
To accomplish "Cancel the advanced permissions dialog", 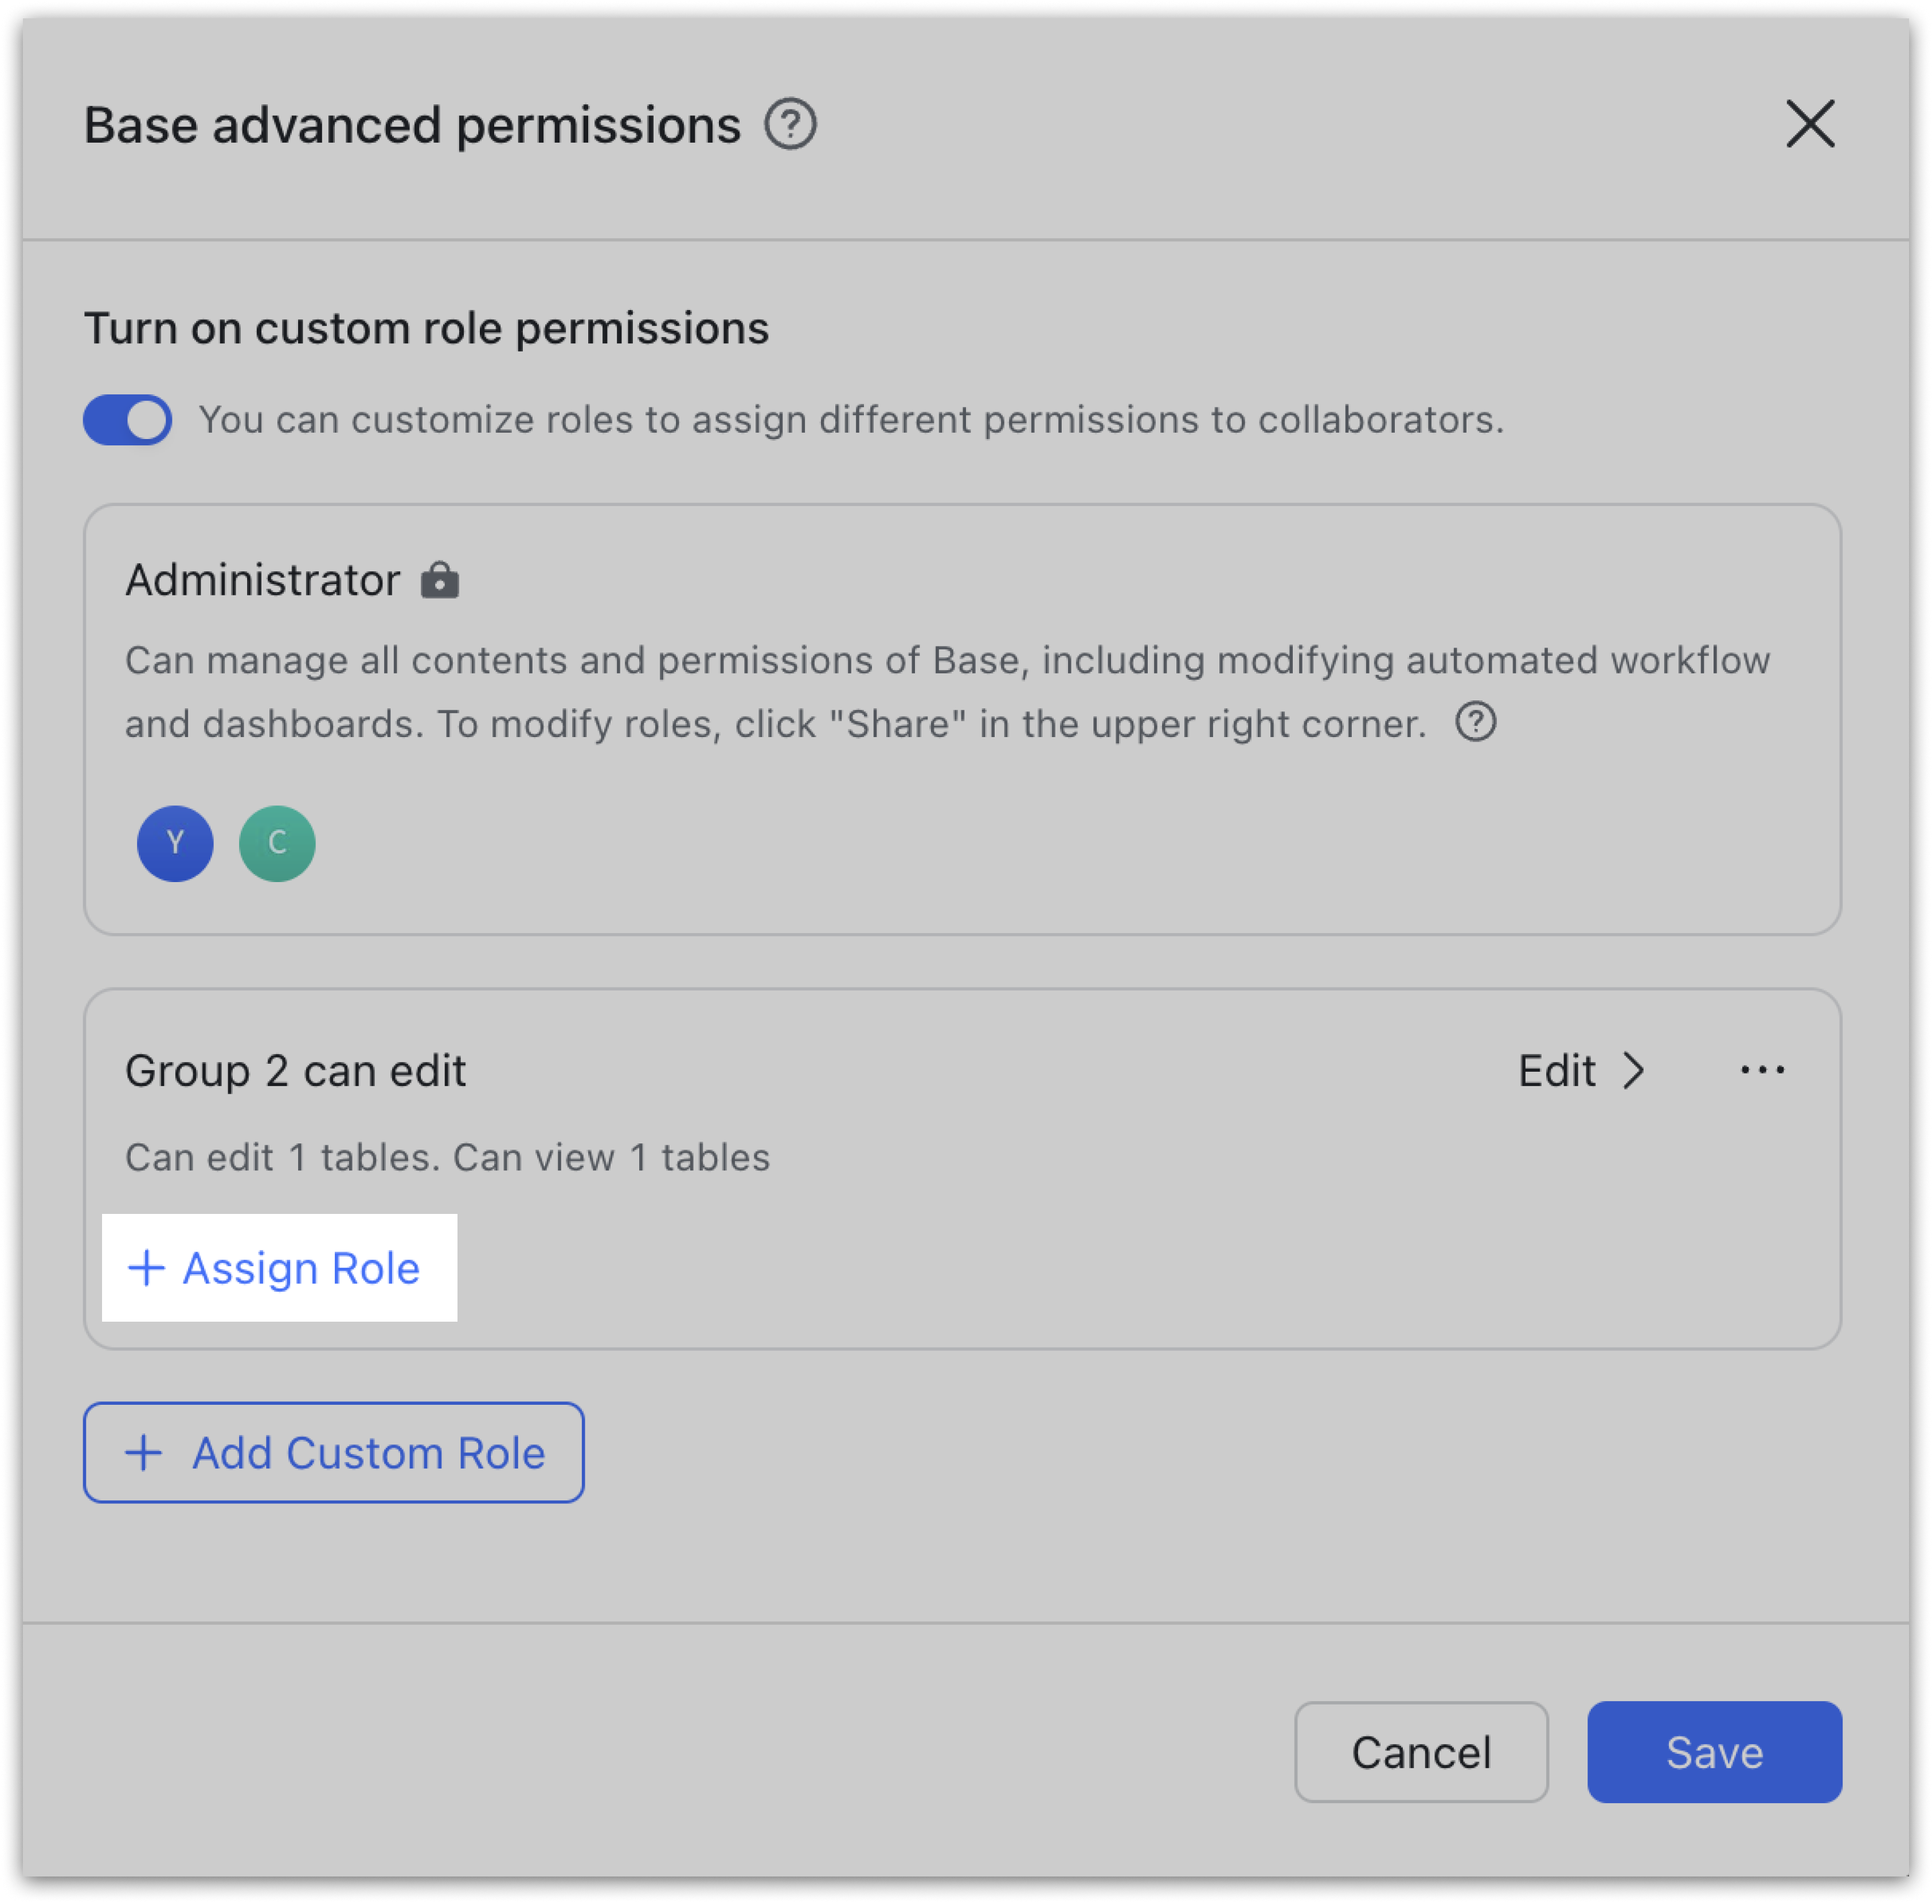I will pyautogui.click(x=1421, y=1752).
